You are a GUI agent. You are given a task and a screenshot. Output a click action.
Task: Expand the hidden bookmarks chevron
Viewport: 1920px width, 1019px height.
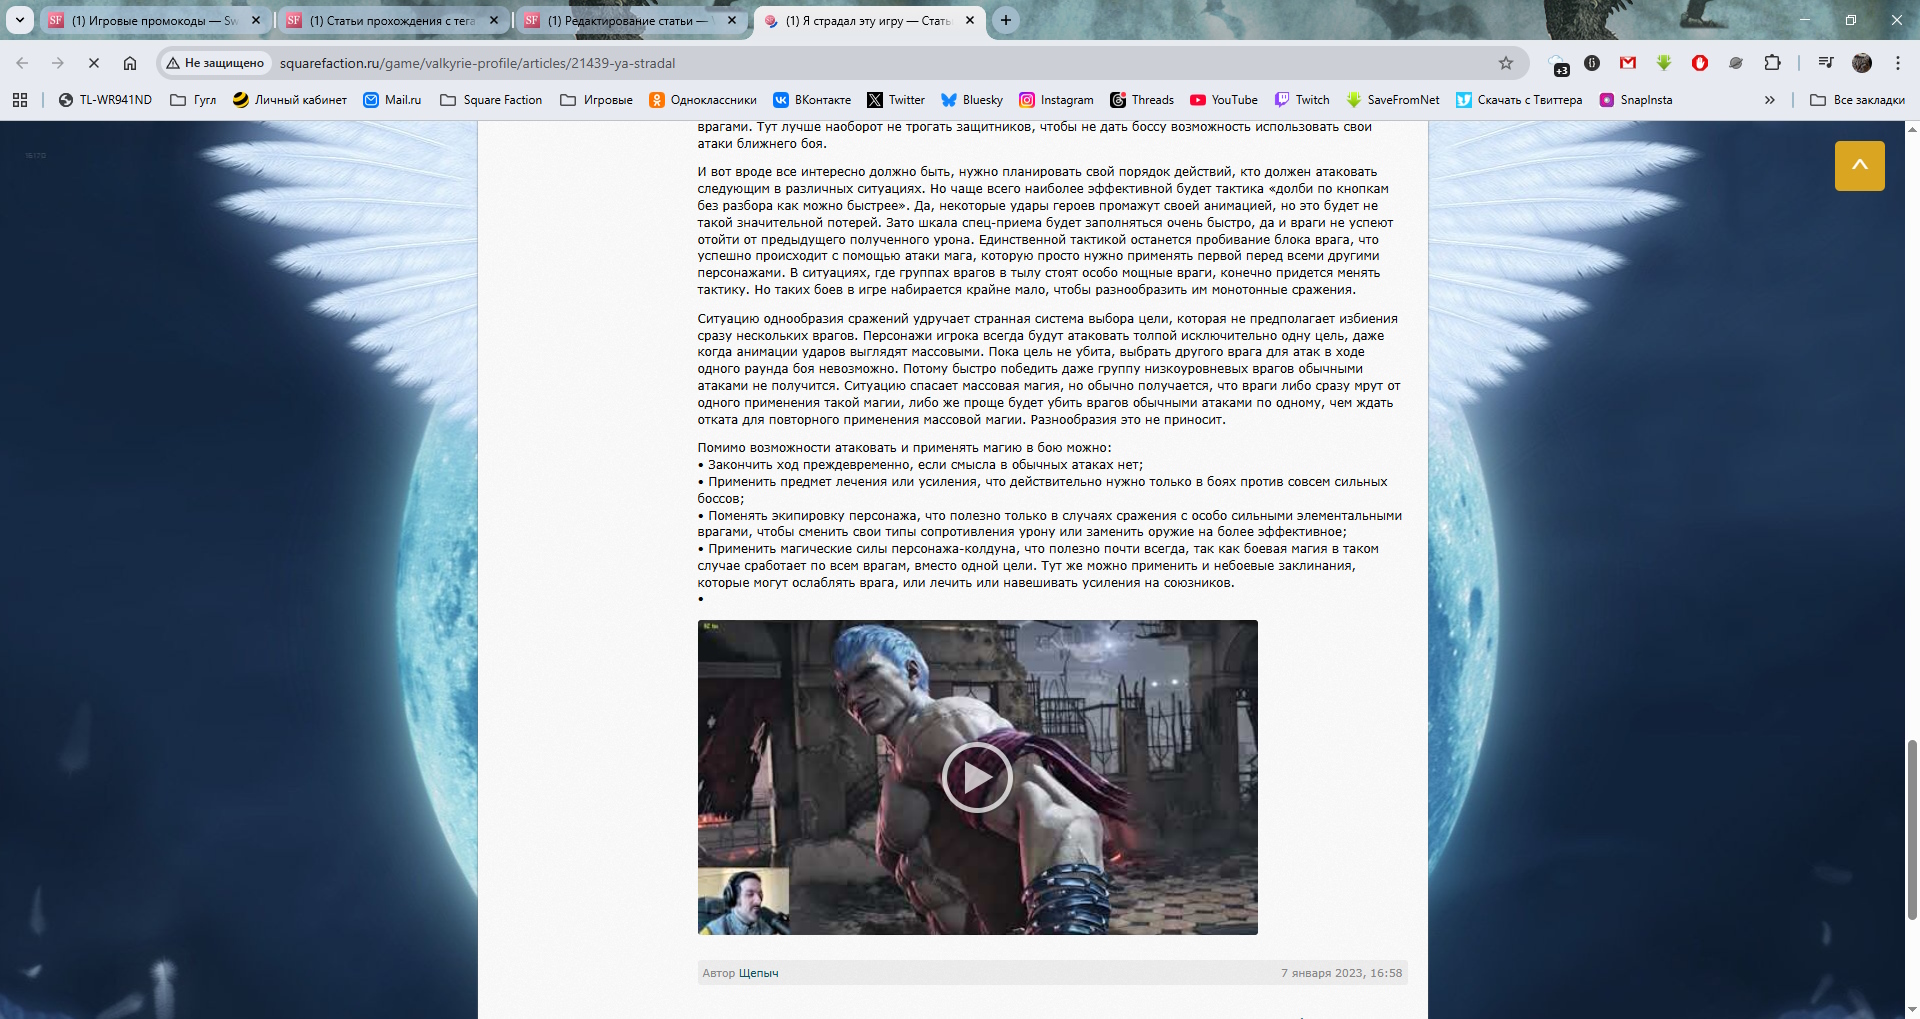(x=1769, y=100)
